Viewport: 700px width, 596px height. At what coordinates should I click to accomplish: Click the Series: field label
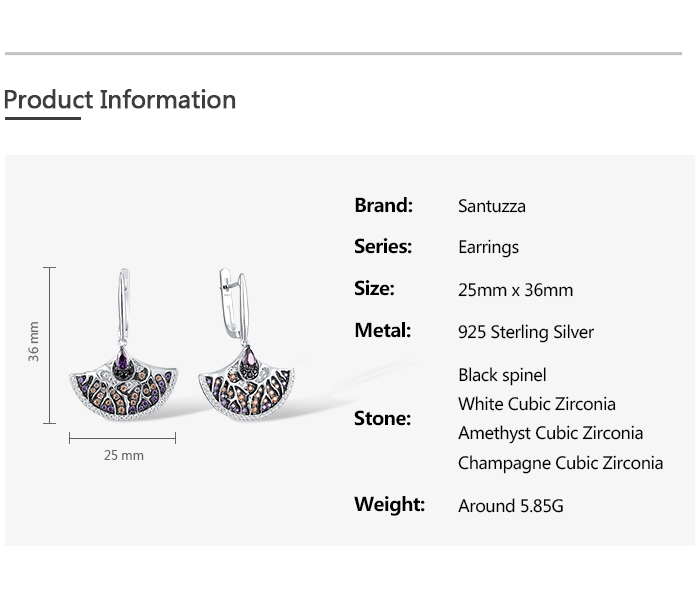click(x=383, y=246)
